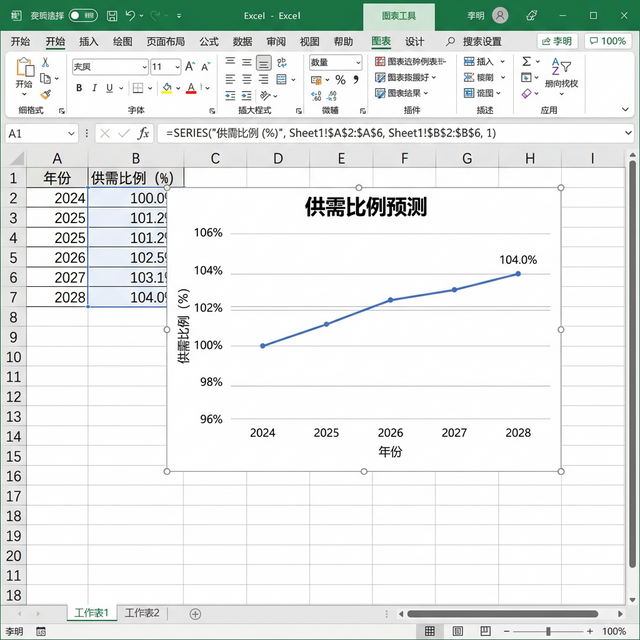Click the percent style icon
The image size is (640, 640).
(340, 80)
